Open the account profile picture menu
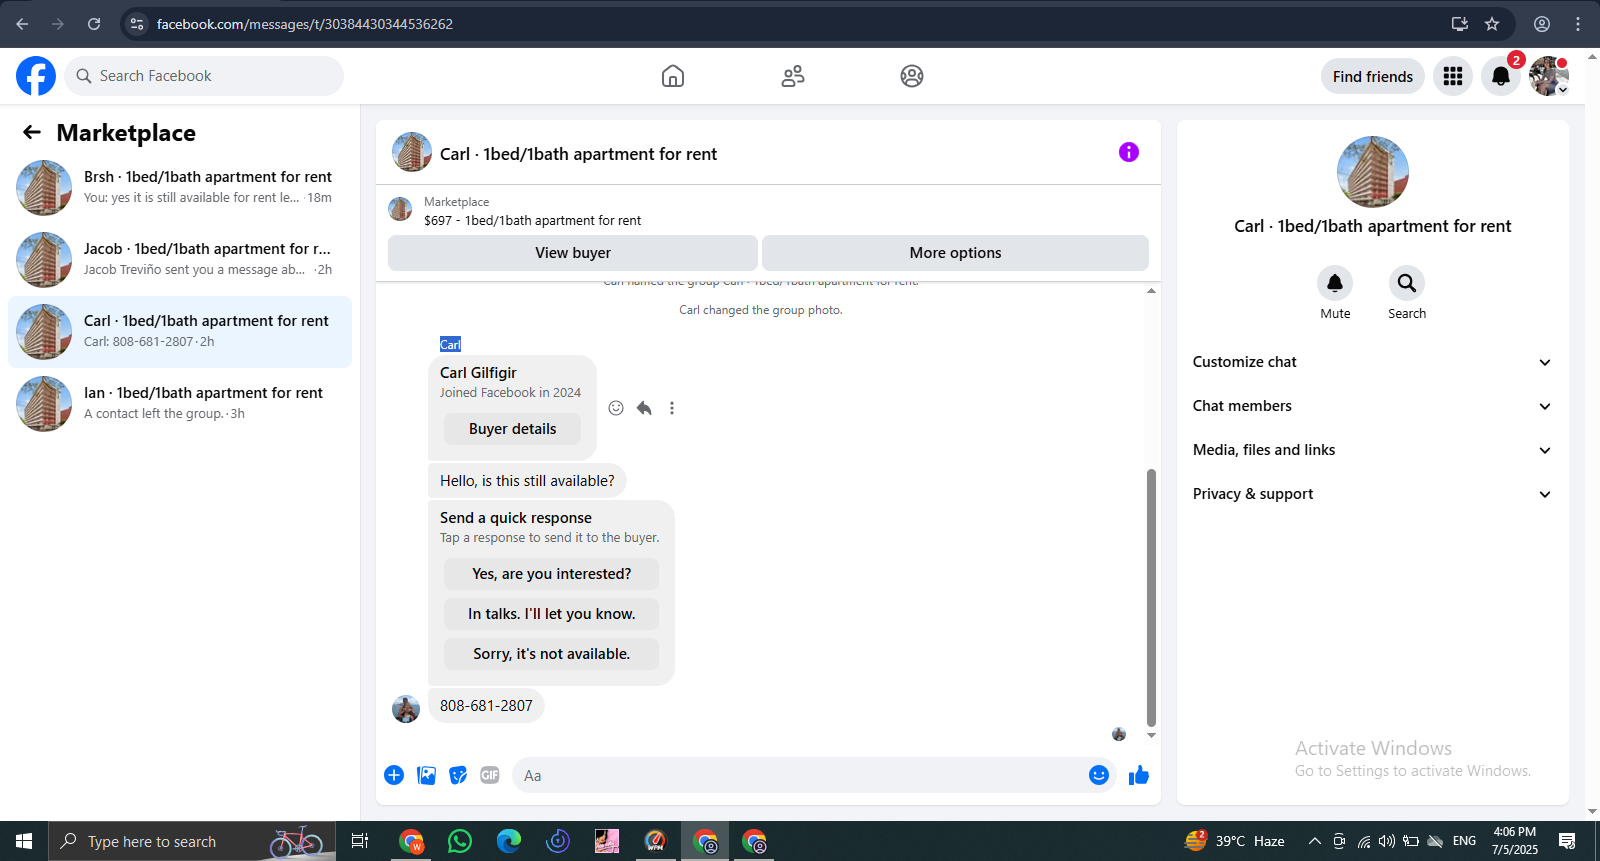Screen dimensions: 1600x861 coord(1549,76)
